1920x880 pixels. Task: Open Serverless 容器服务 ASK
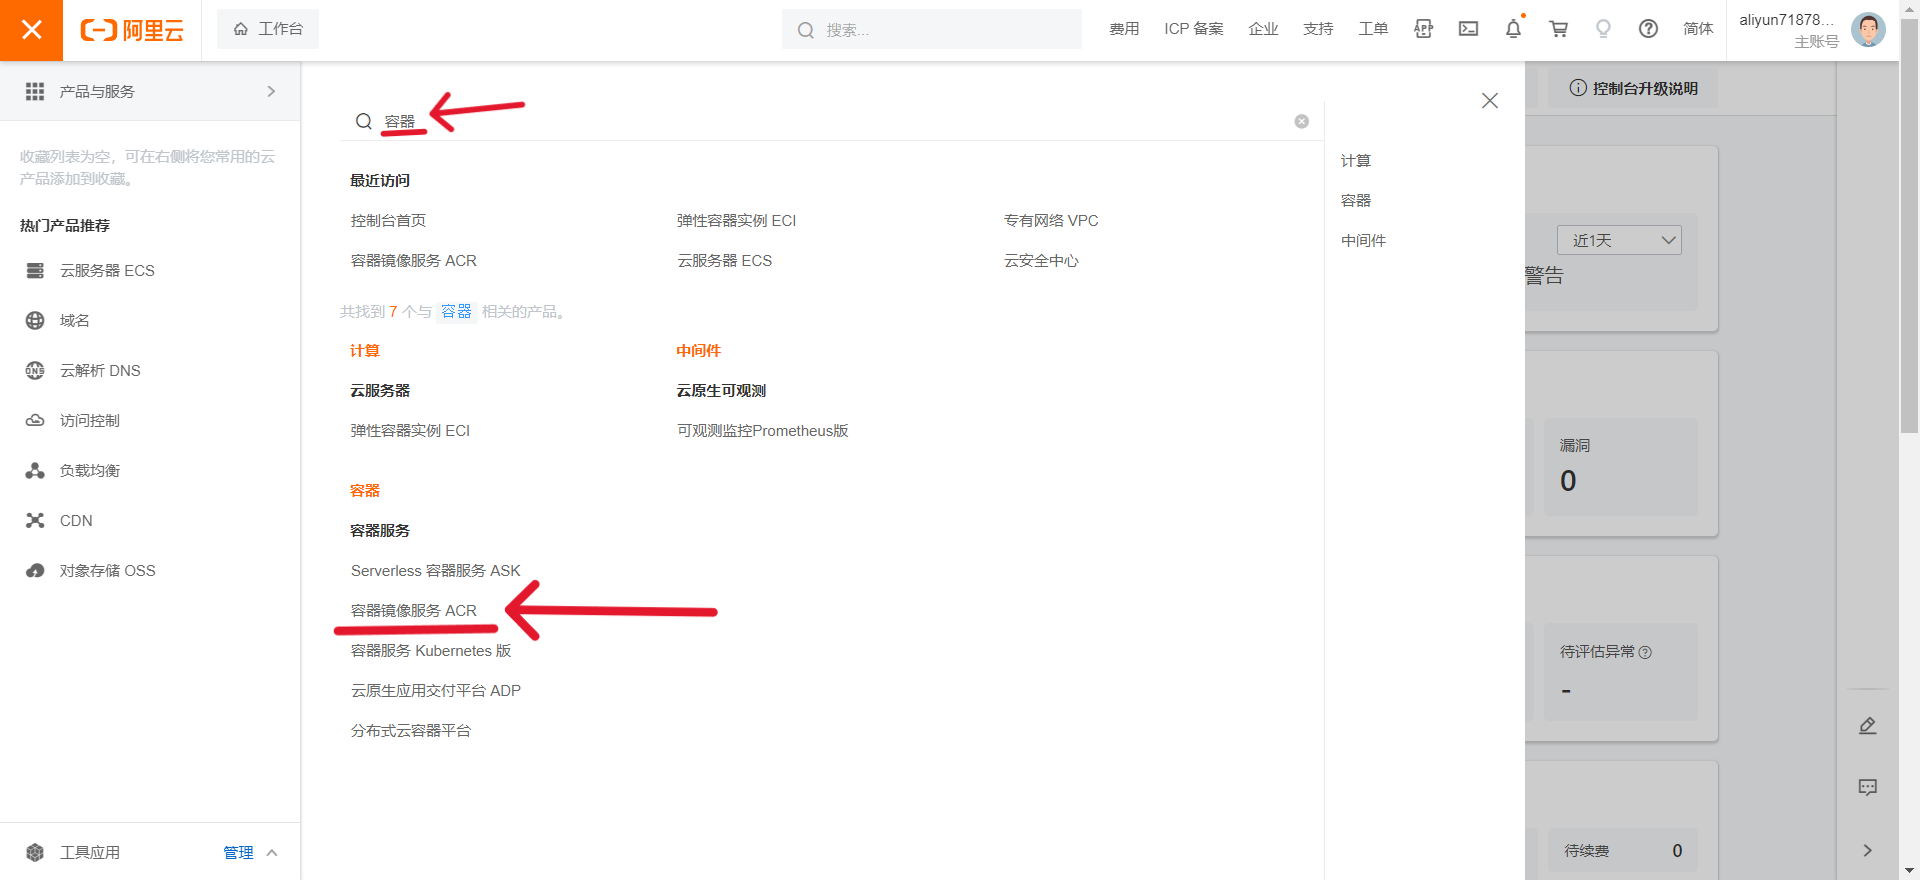tap(436, 571)
